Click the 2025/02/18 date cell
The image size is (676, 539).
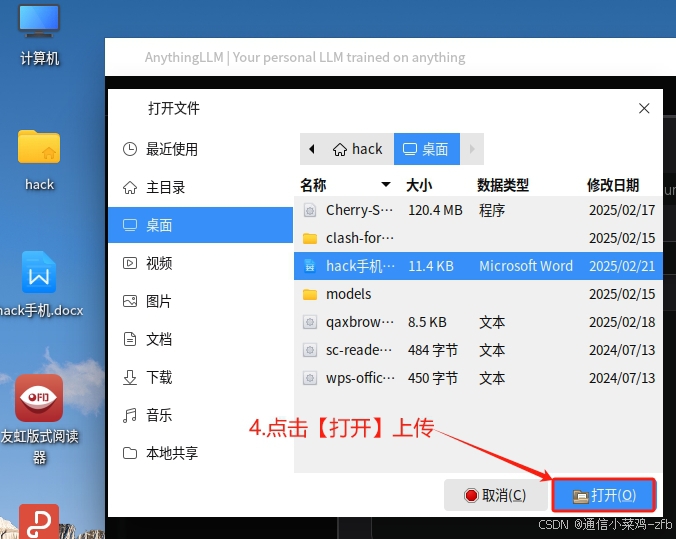622,322
